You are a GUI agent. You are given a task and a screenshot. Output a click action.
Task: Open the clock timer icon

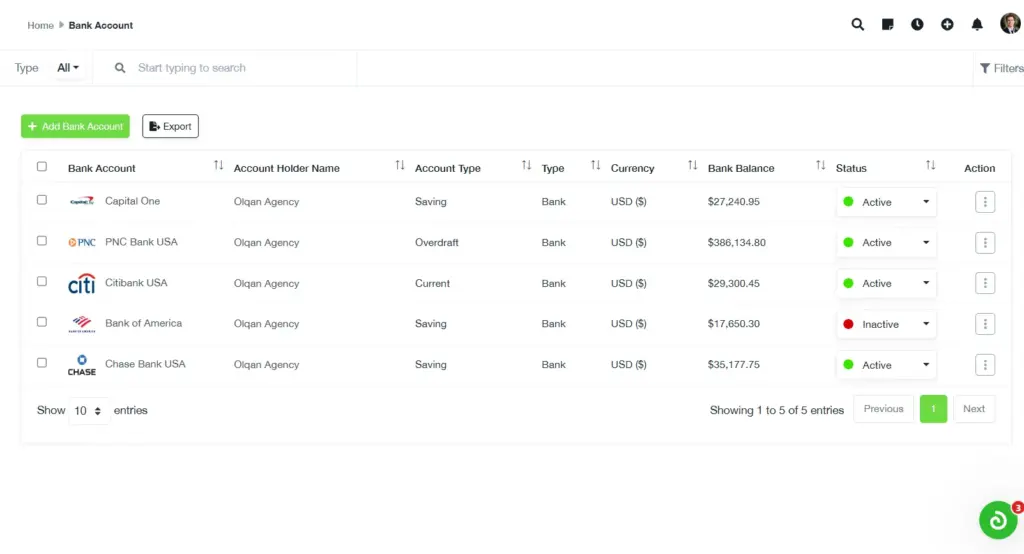pyautogui.click(x=918, y=25)
